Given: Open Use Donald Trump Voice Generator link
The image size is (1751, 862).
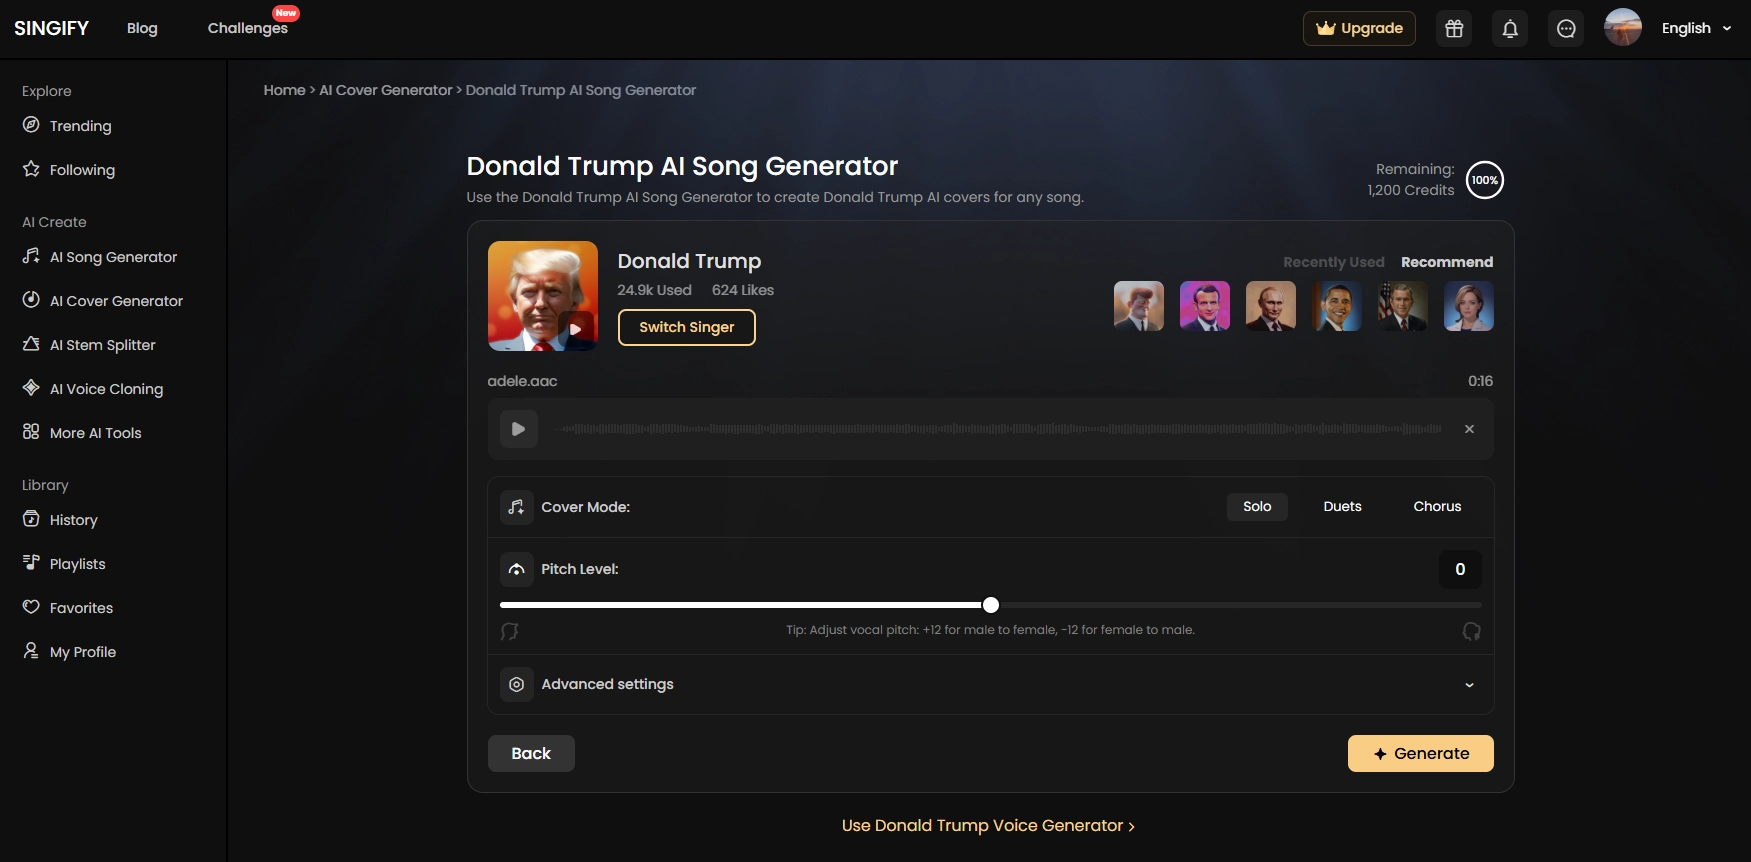Looking at the screenshot, I should [988, 826].
